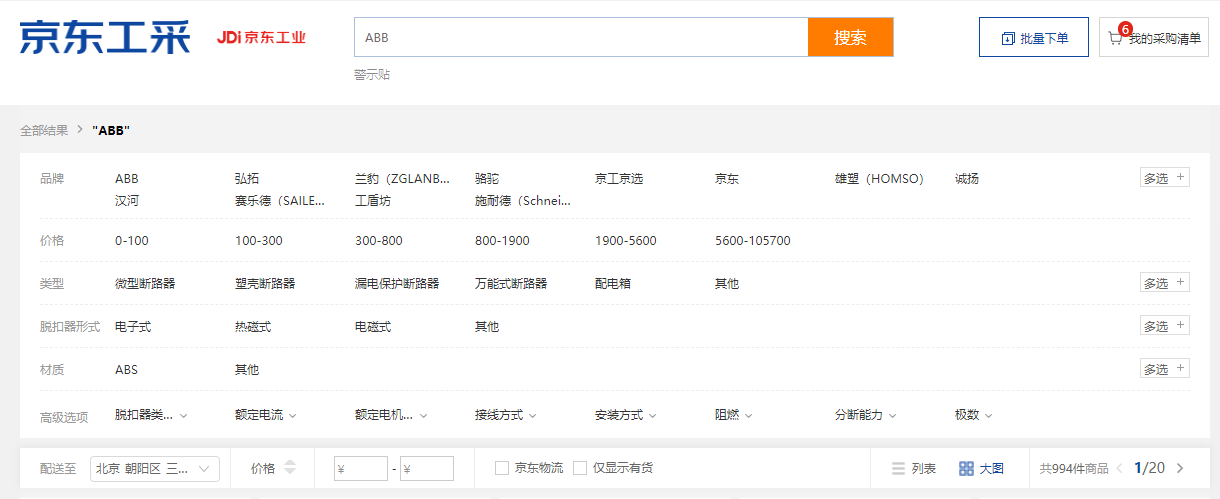Select price range 100-300
Viewport: 1220px width, 499px height.
click(x=259, y=241)
